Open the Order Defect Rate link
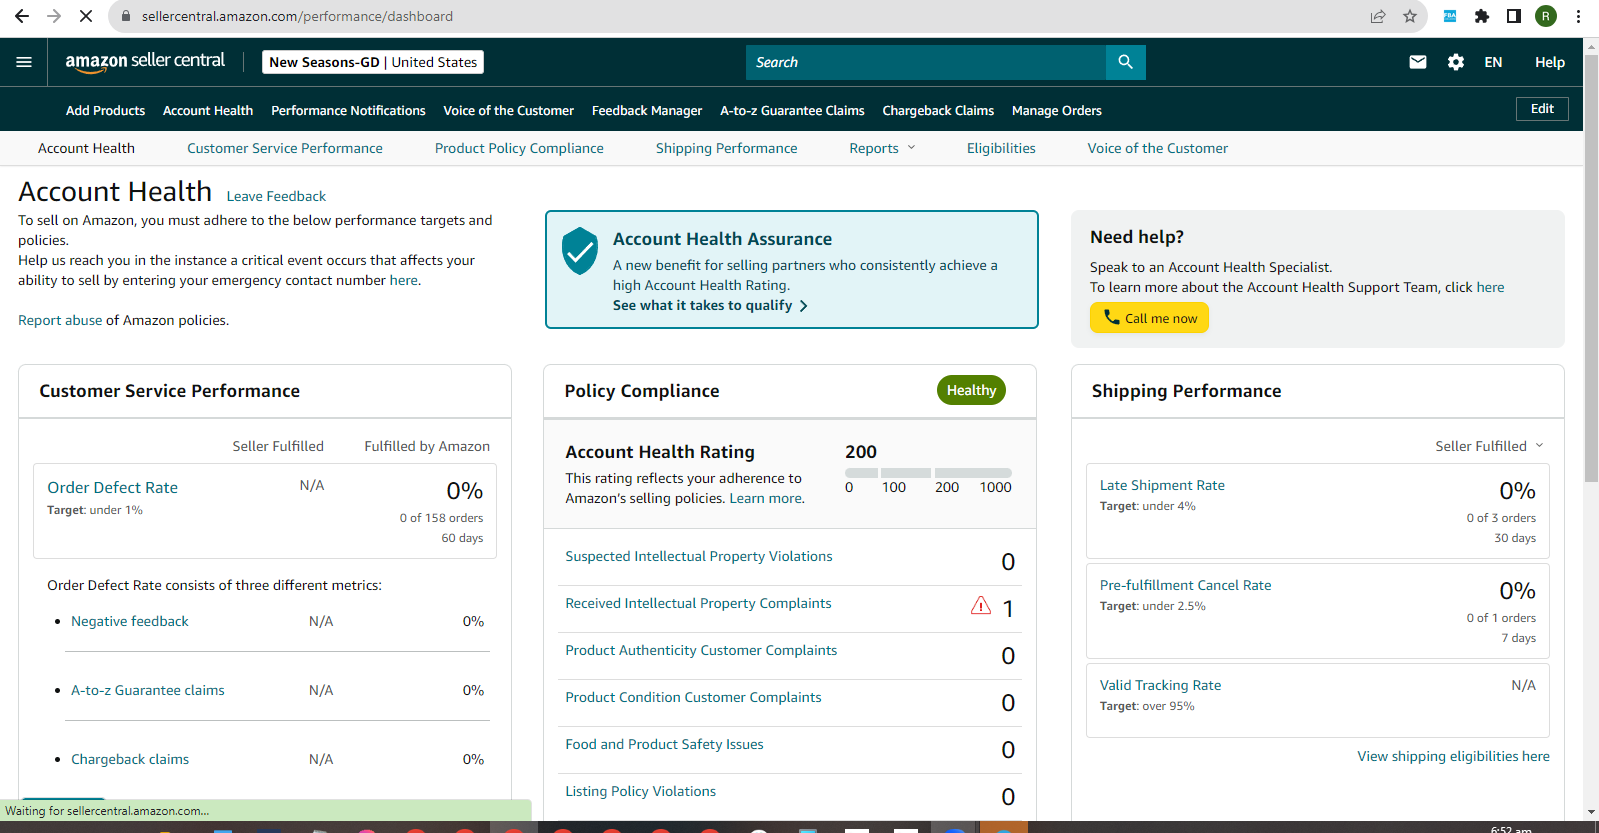The image size is (1599, 833). click(x=112, y=488)
